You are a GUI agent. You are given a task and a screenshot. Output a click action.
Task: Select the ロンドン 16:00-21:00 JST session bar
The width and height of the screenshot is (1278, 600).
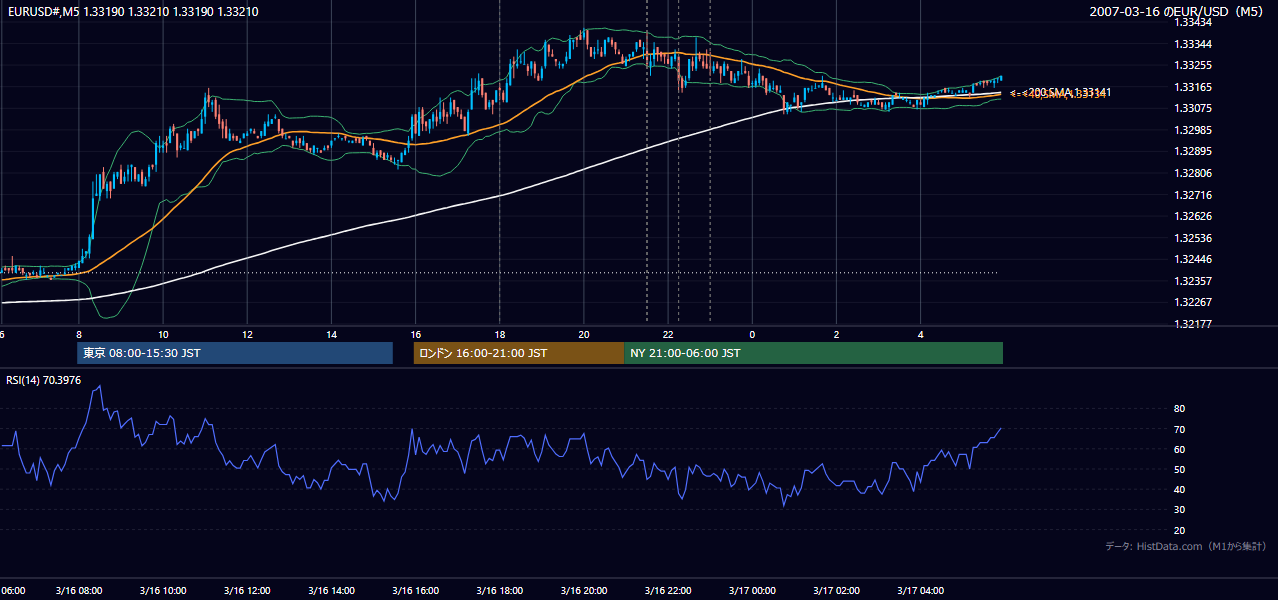[x=519, y=353]
